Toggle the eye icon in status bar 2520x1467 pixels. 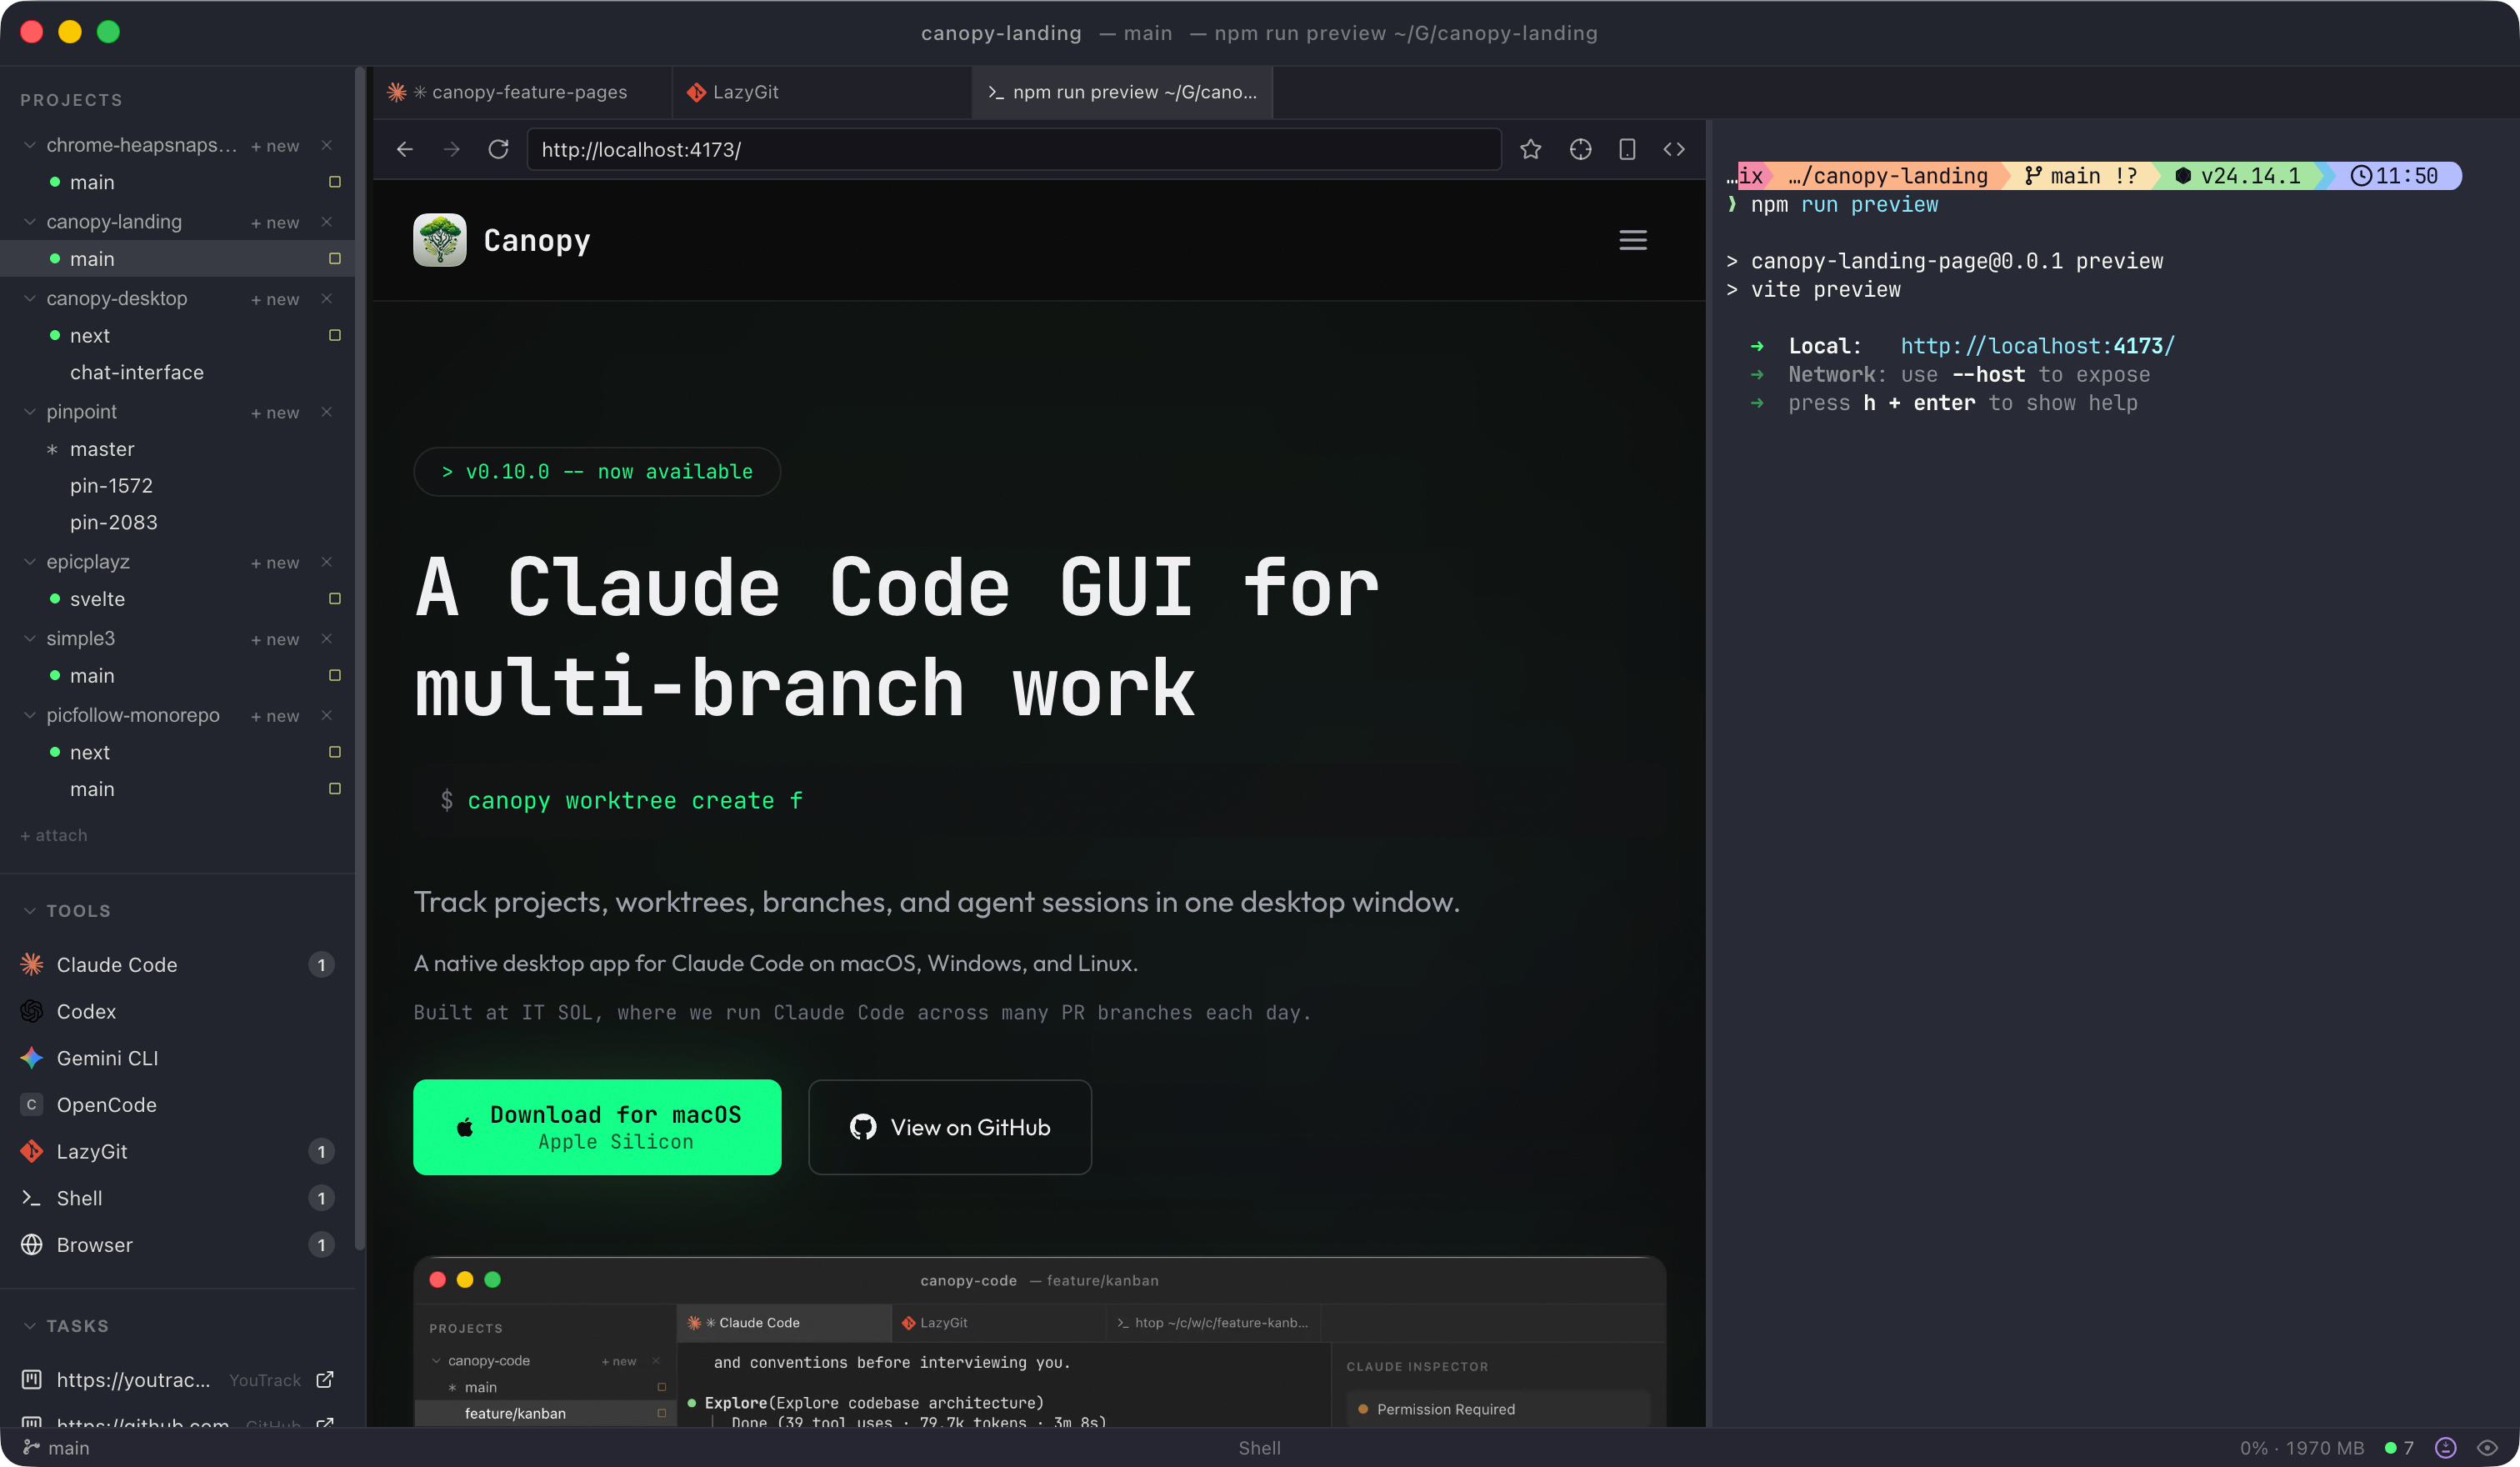pyautogui.click(x=2487, y=1447)
